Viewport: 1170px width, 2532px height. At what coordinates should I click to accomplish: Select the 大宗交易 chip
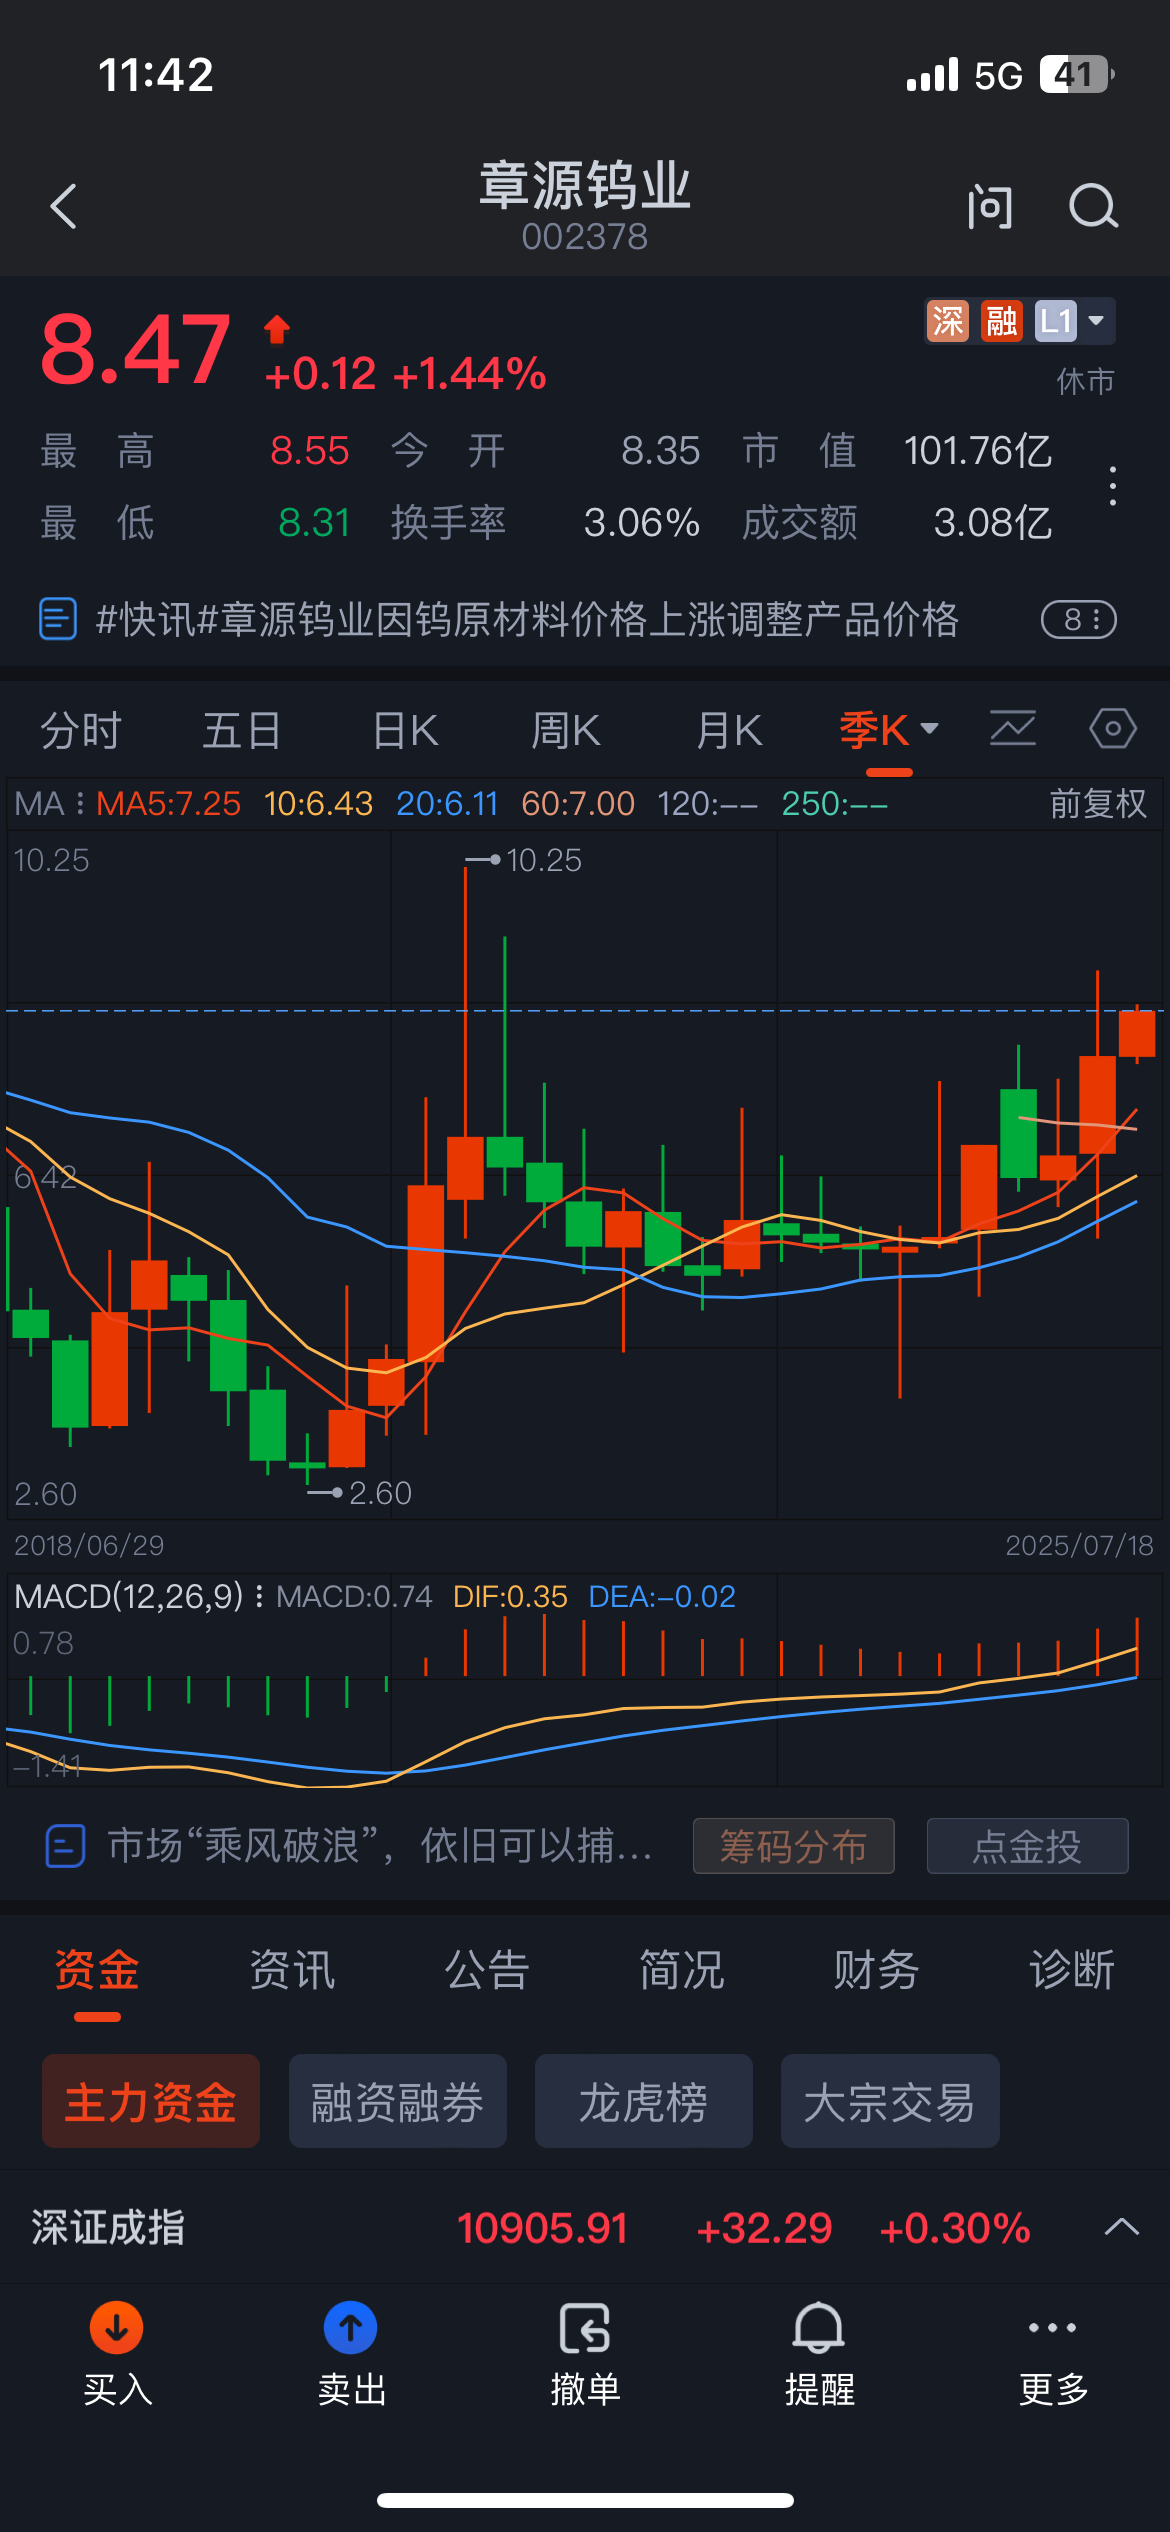click(x=890, y=2101)
